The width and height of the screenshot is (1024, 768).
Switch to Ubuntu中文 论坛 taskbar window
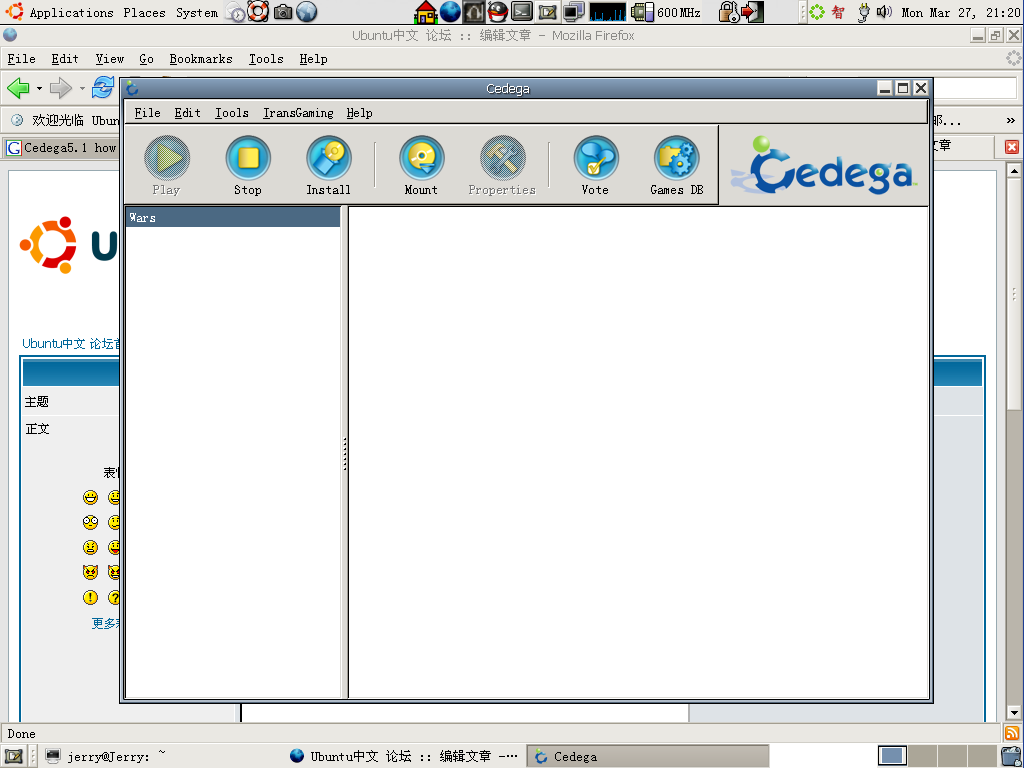coord(405,756)
